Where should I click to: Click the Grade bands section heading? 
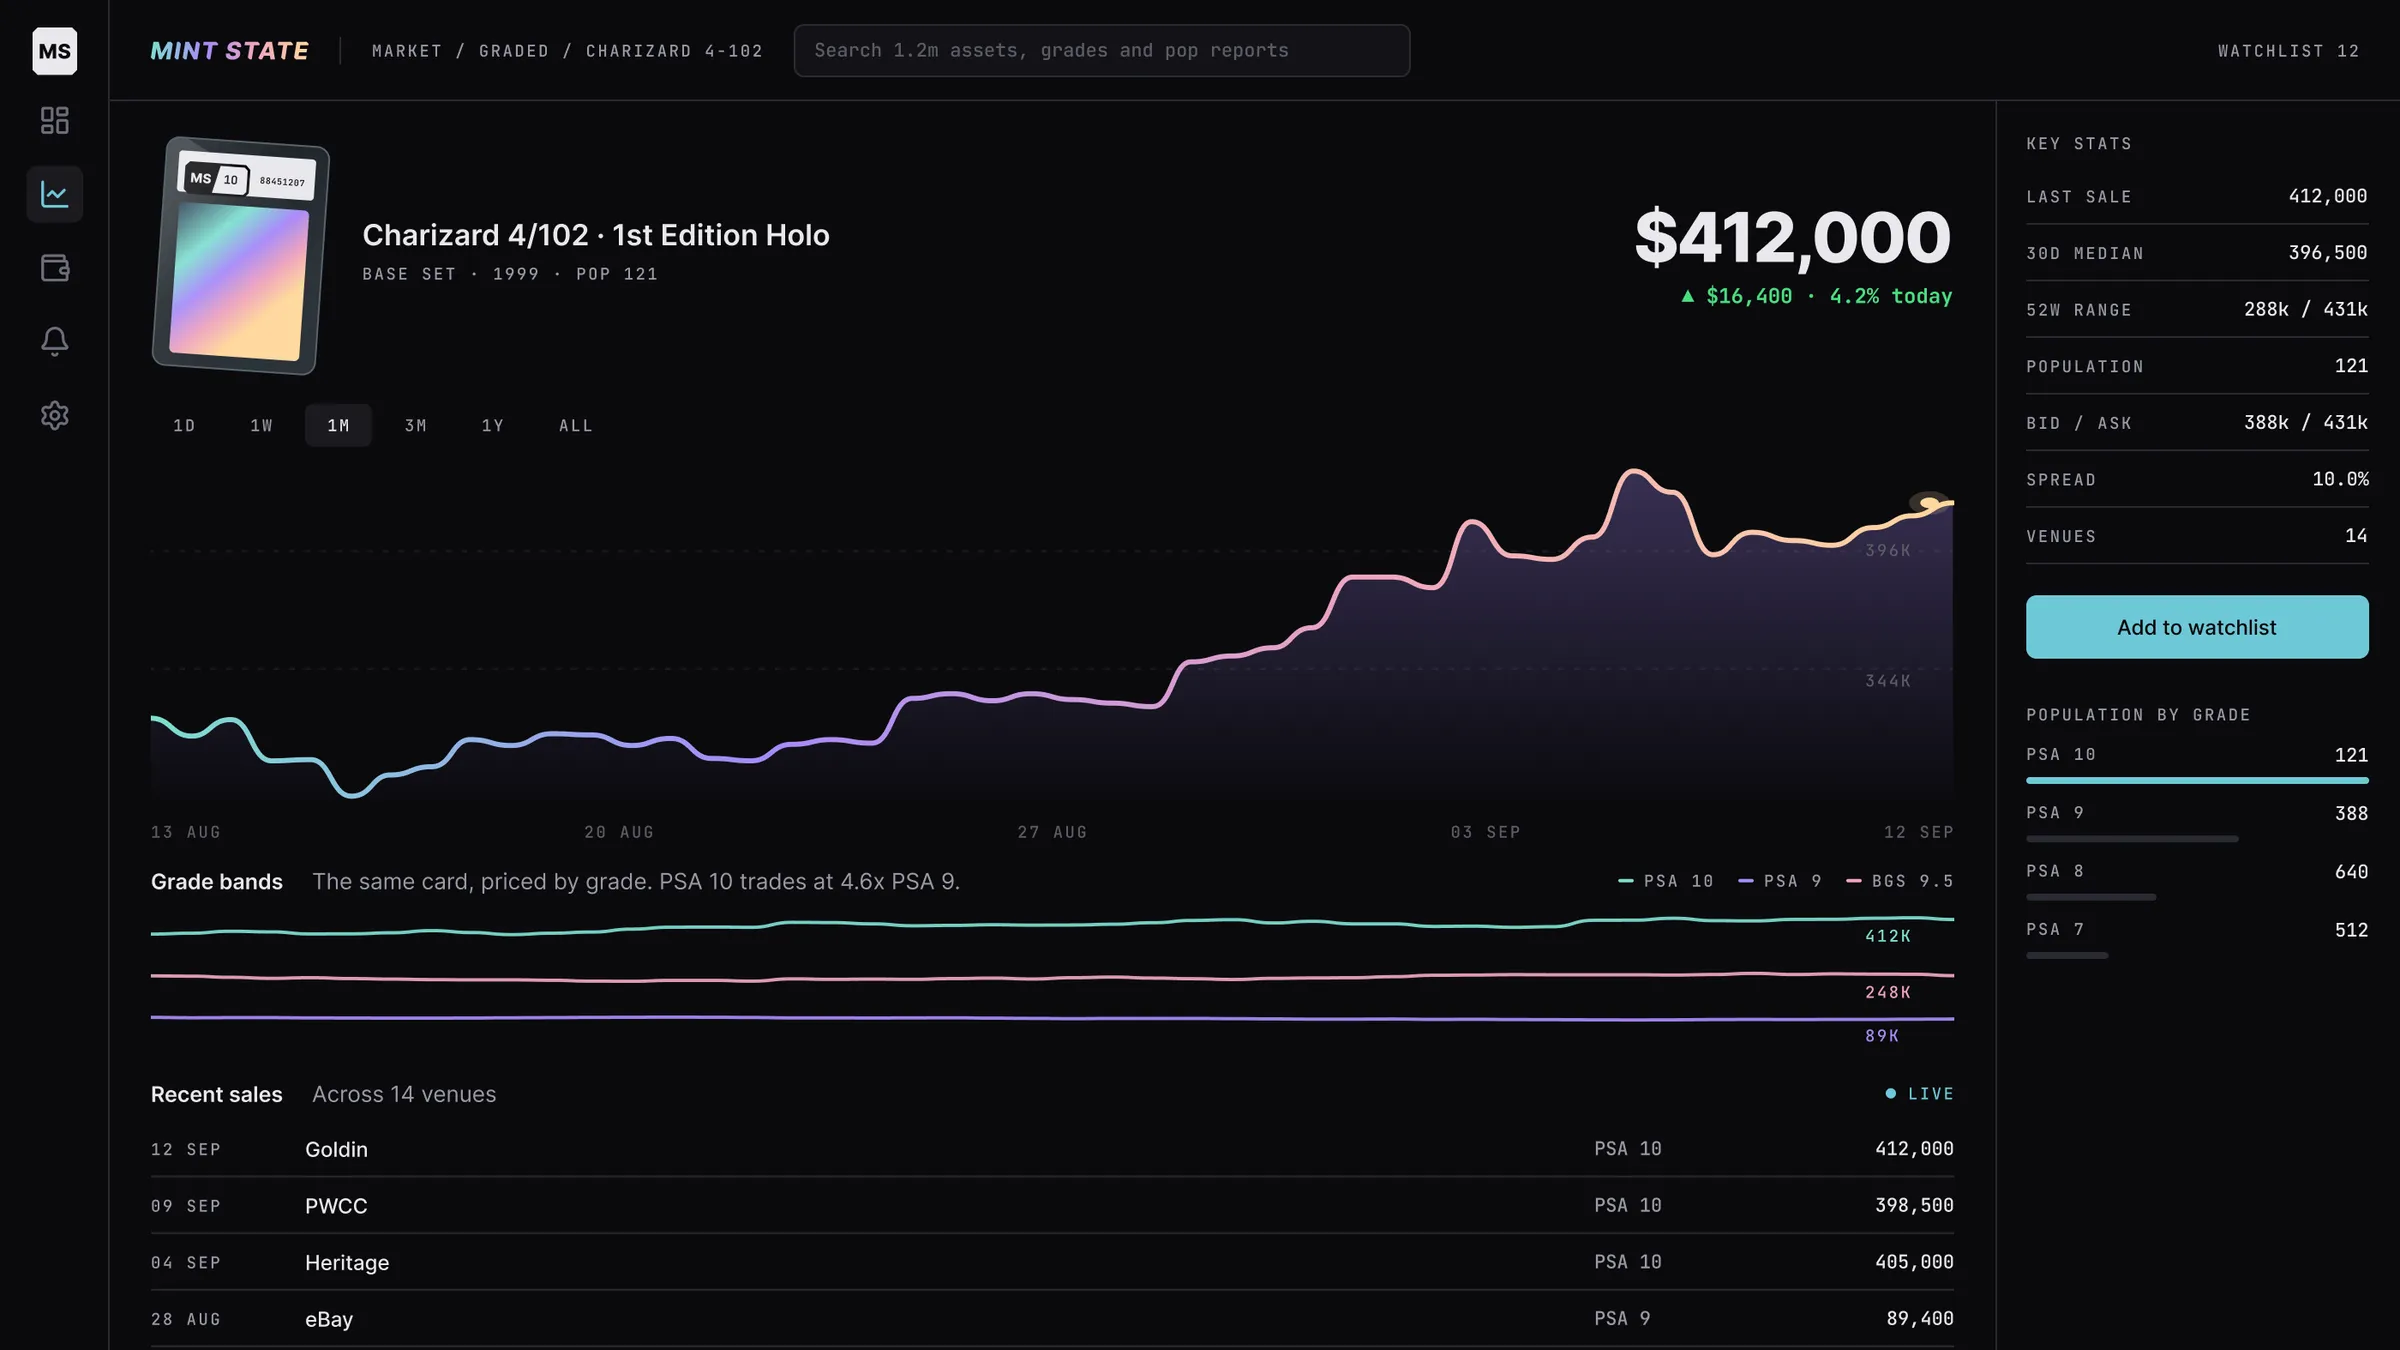pyautogui.click(x=217, y=882)
